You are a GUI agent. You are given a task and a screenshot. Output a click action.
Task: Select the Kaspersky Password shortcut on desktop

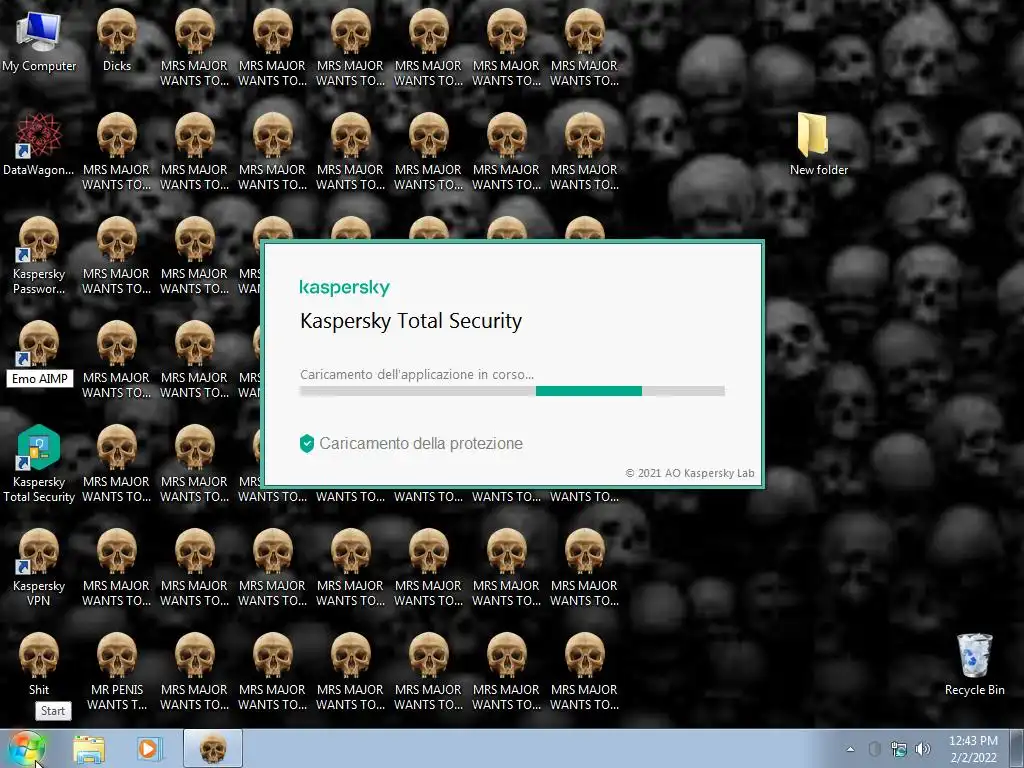click(x=39, y=256)
